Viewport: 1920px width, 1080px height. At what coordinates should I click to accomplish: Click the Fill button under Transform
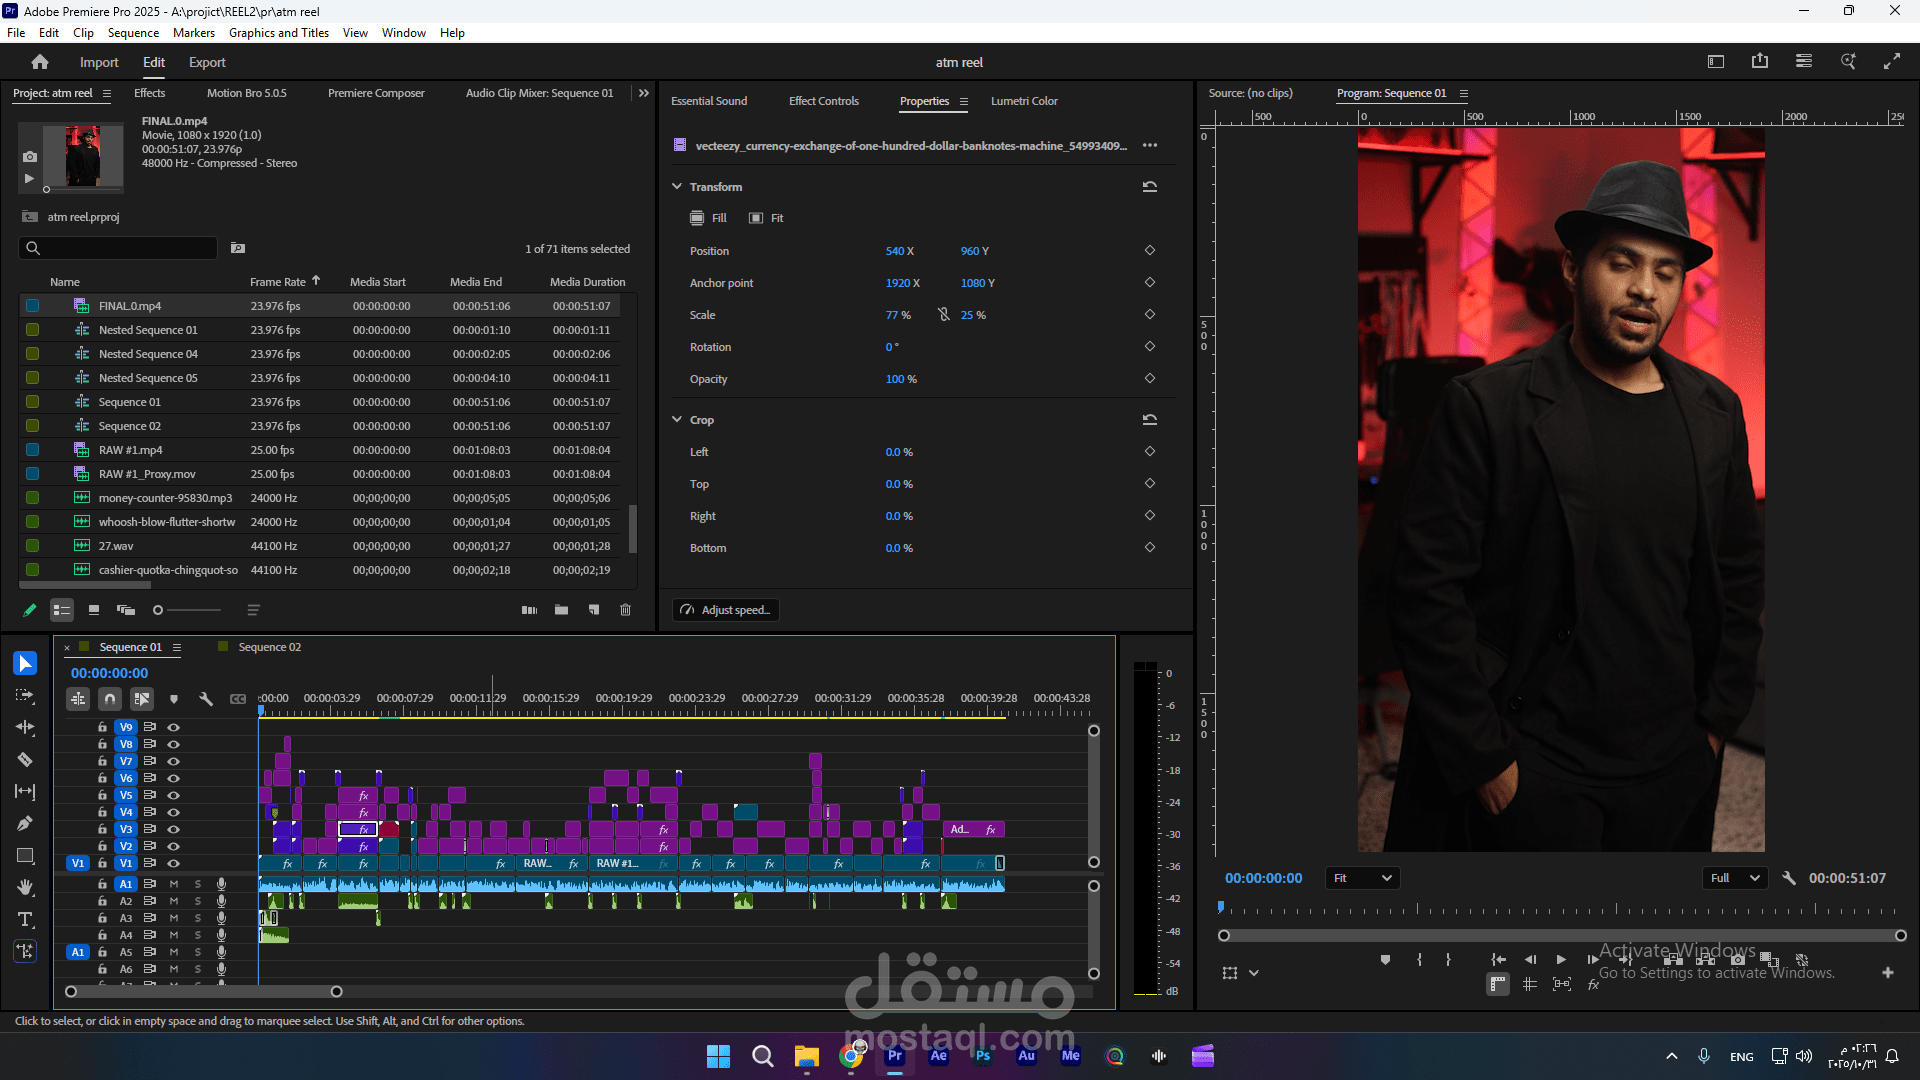pyautogui.click(x=709, y=218)
